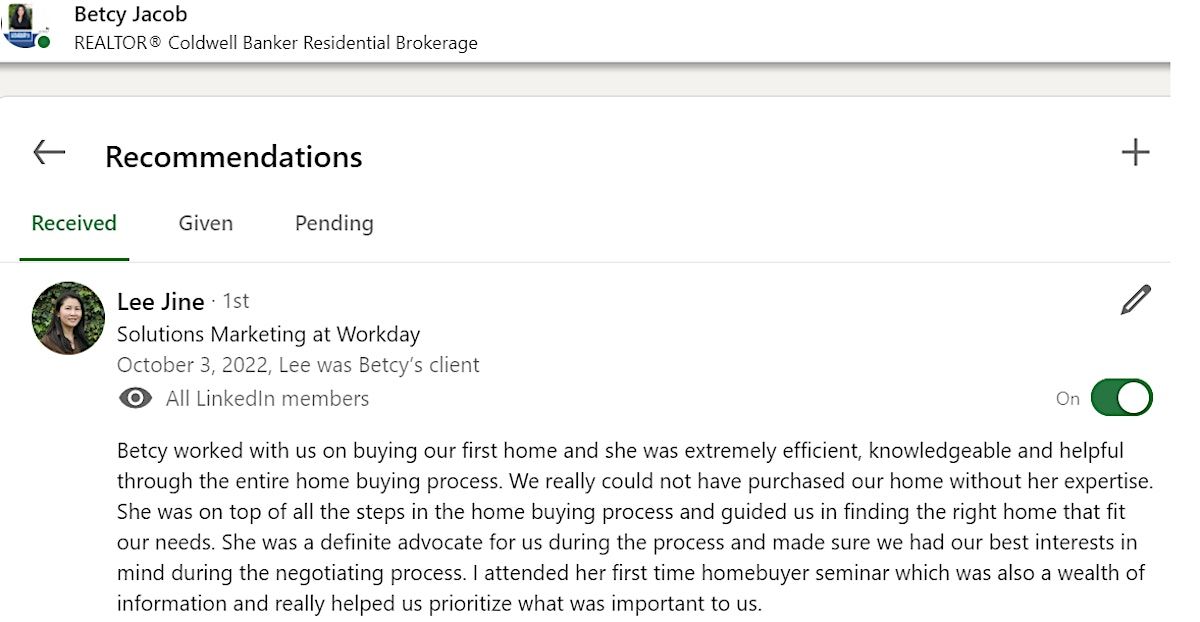Click the eye visibility icon

click(x=135, y=399)
